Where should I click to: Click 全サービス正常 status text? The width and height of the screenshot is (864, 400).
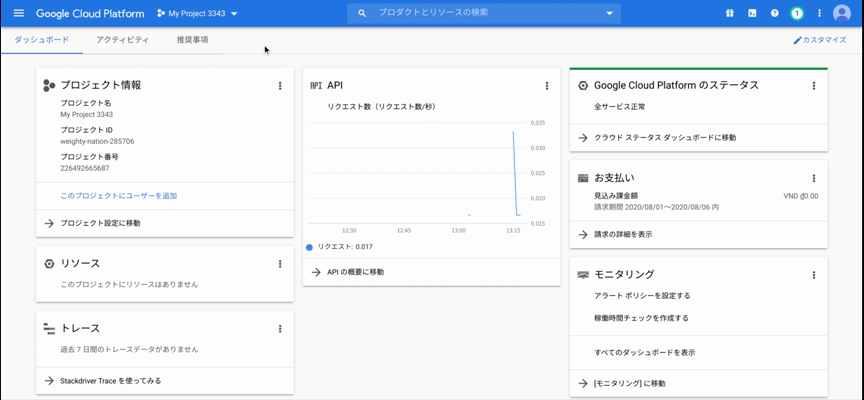(x=620, y=107)
